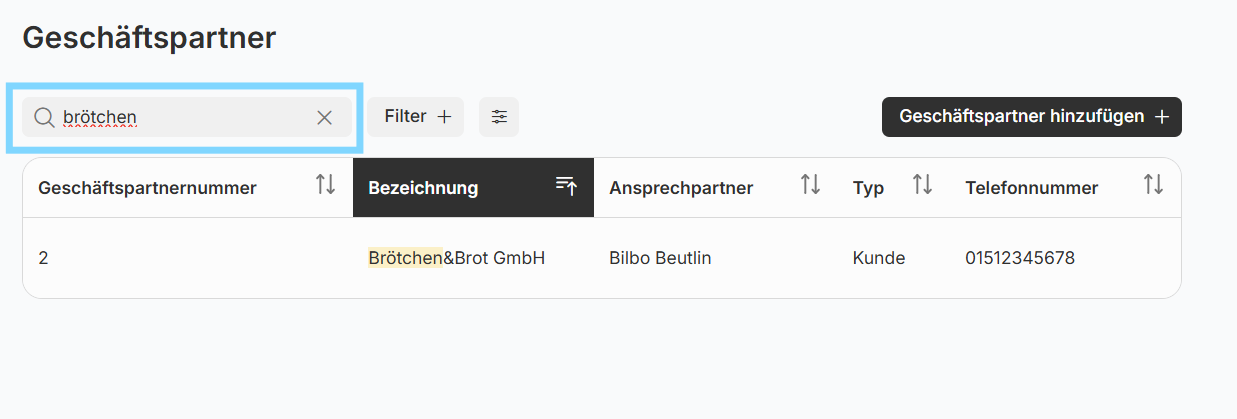This screenshot has width=1237, height=419.
Task: Sort by Ansprechpartner using arrows icon
Action: click(x=810, y=185)
